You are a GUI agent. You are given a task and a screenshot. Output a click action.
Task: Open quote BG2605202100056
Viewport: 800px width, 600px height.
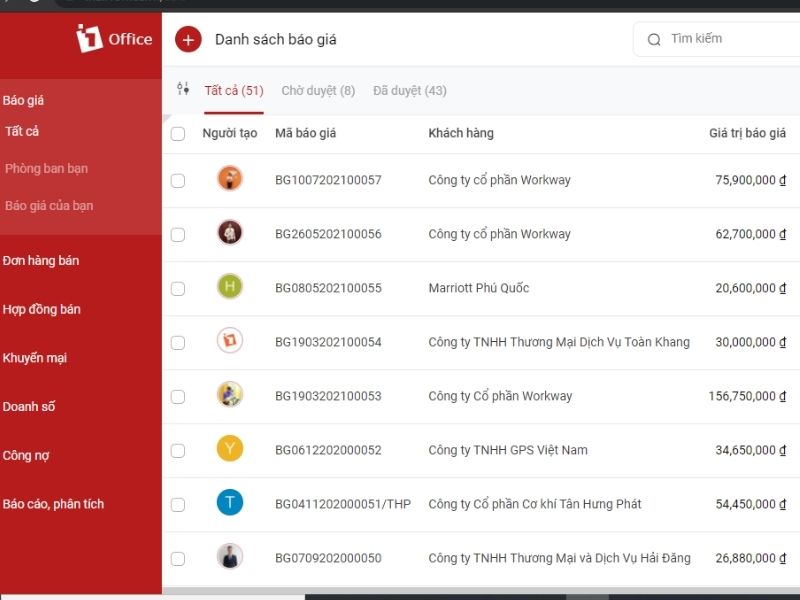coord(328,234)
